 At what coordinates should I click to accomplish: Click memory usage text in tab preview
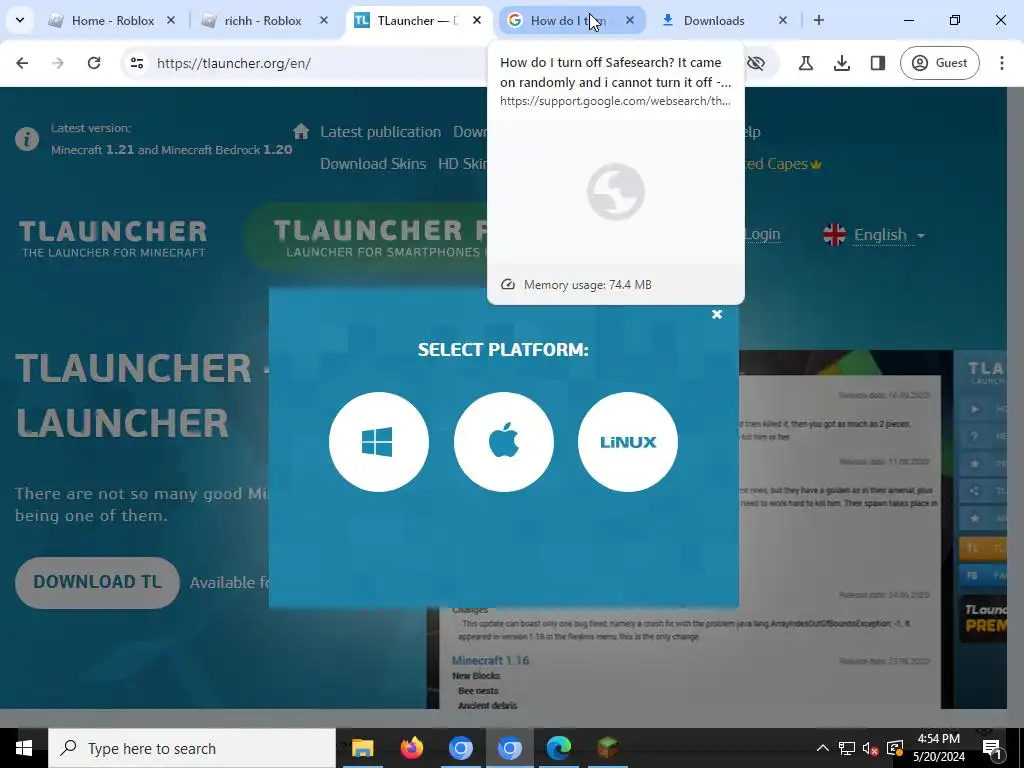[x=587, y=285]
